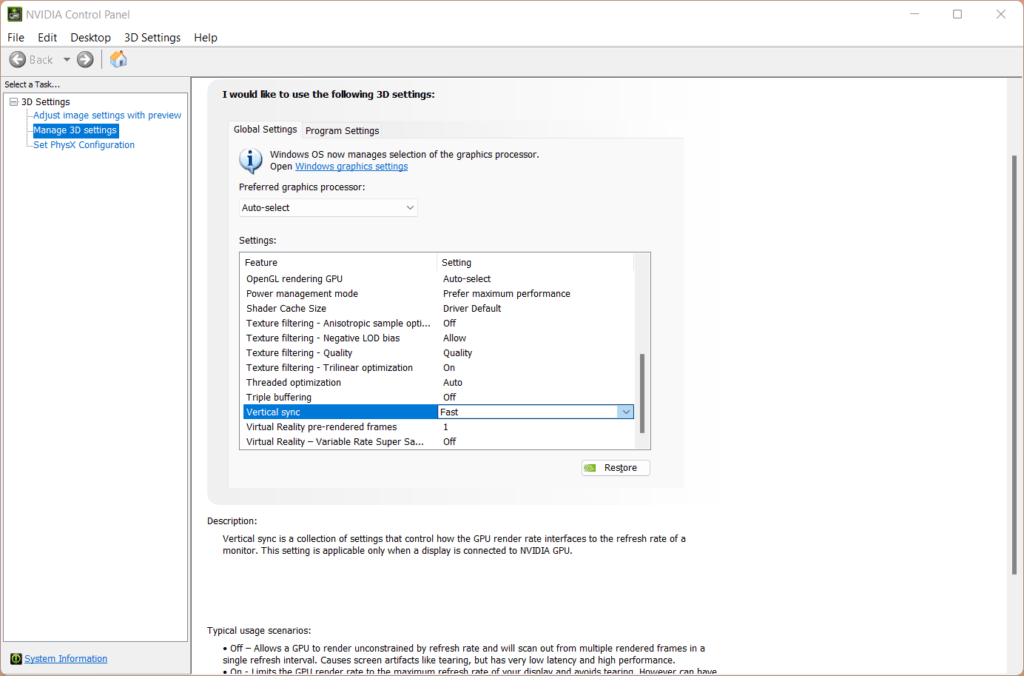Click the blue info icon near Windows OS message
This screenshot has height=676, width=1024.
click(x=251, y=160)
